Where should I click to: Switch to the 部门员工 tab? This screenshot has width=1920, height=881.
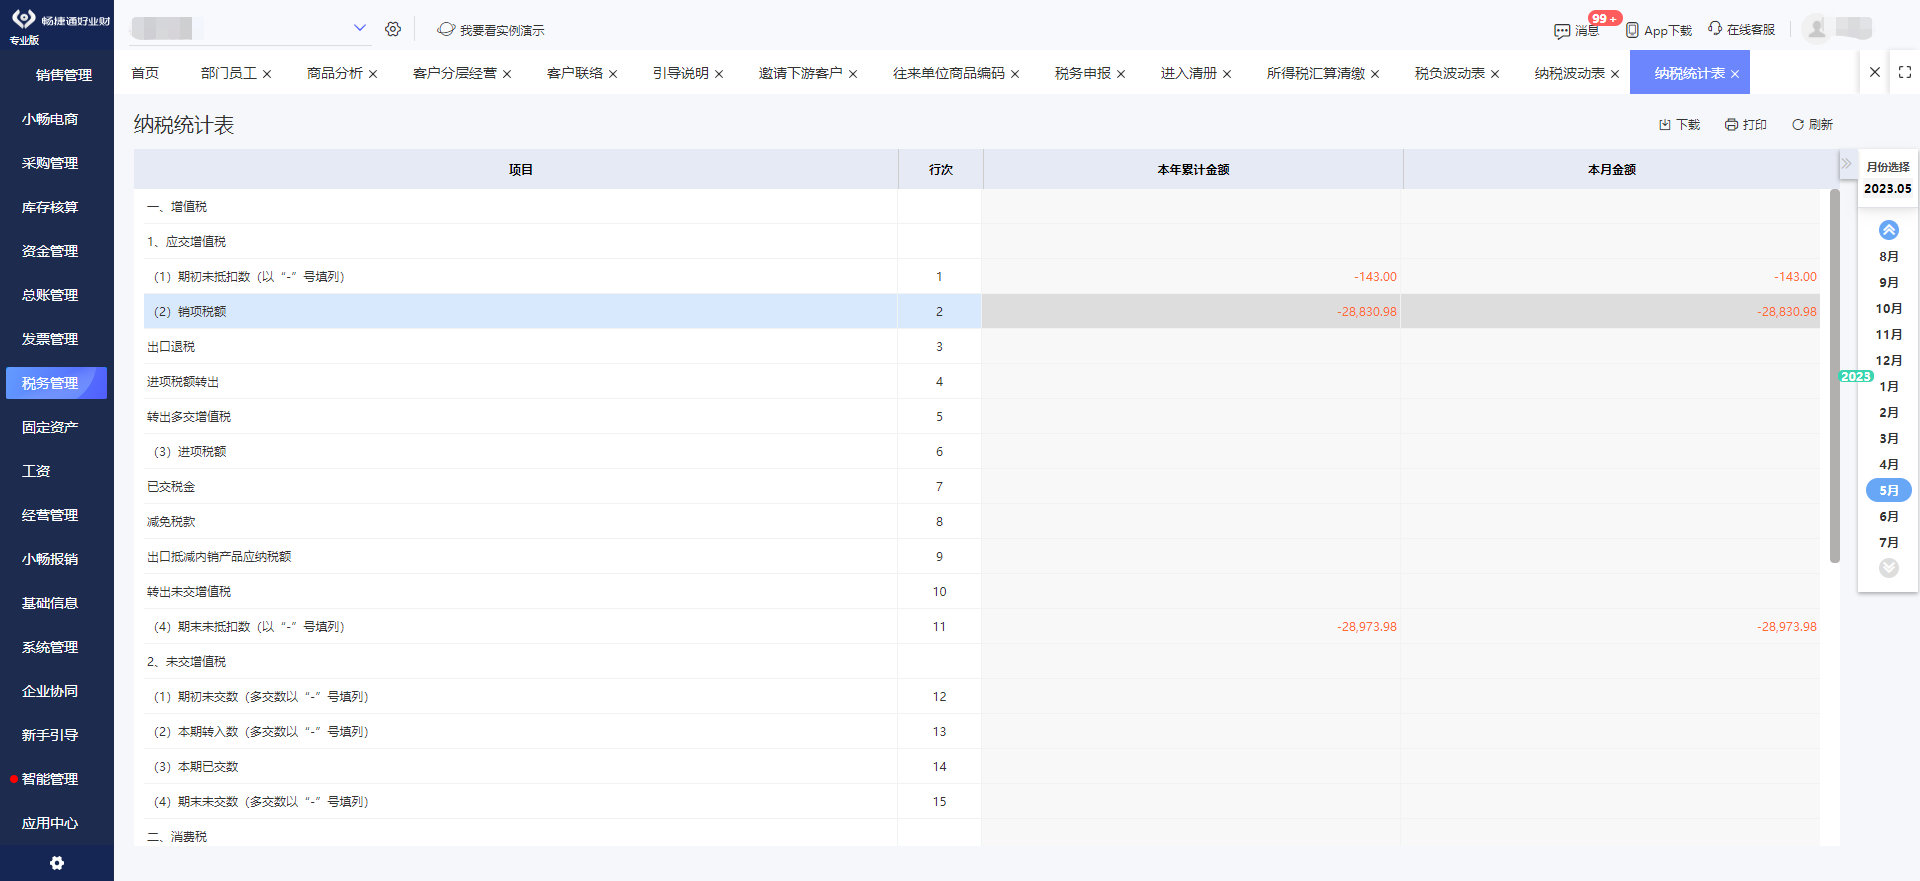[x=229, y=73]
